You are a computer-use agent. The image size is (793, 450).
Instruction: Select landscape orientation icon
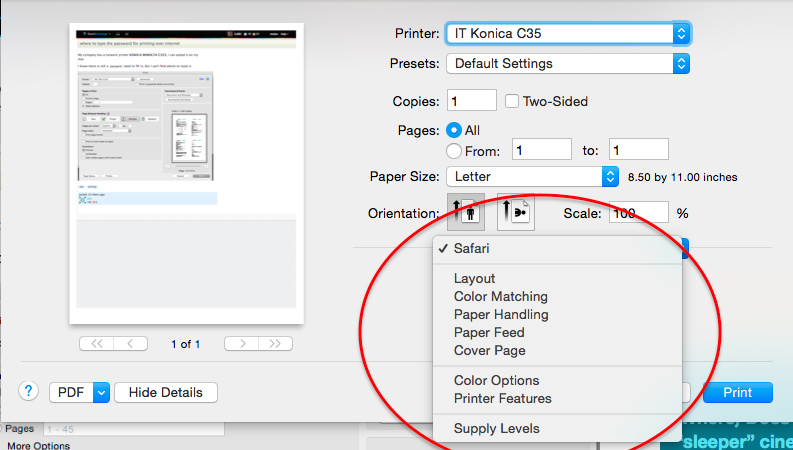click(x=516, y=213)
